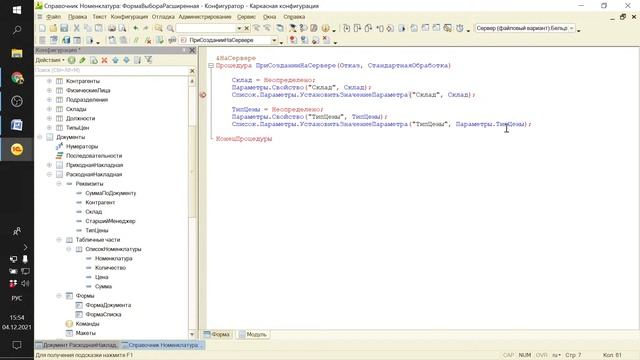Open the Отладка menu
Image resolution: width=640 pixels, height=360 pixels.
pyautogui.click(x=163, y=17)
